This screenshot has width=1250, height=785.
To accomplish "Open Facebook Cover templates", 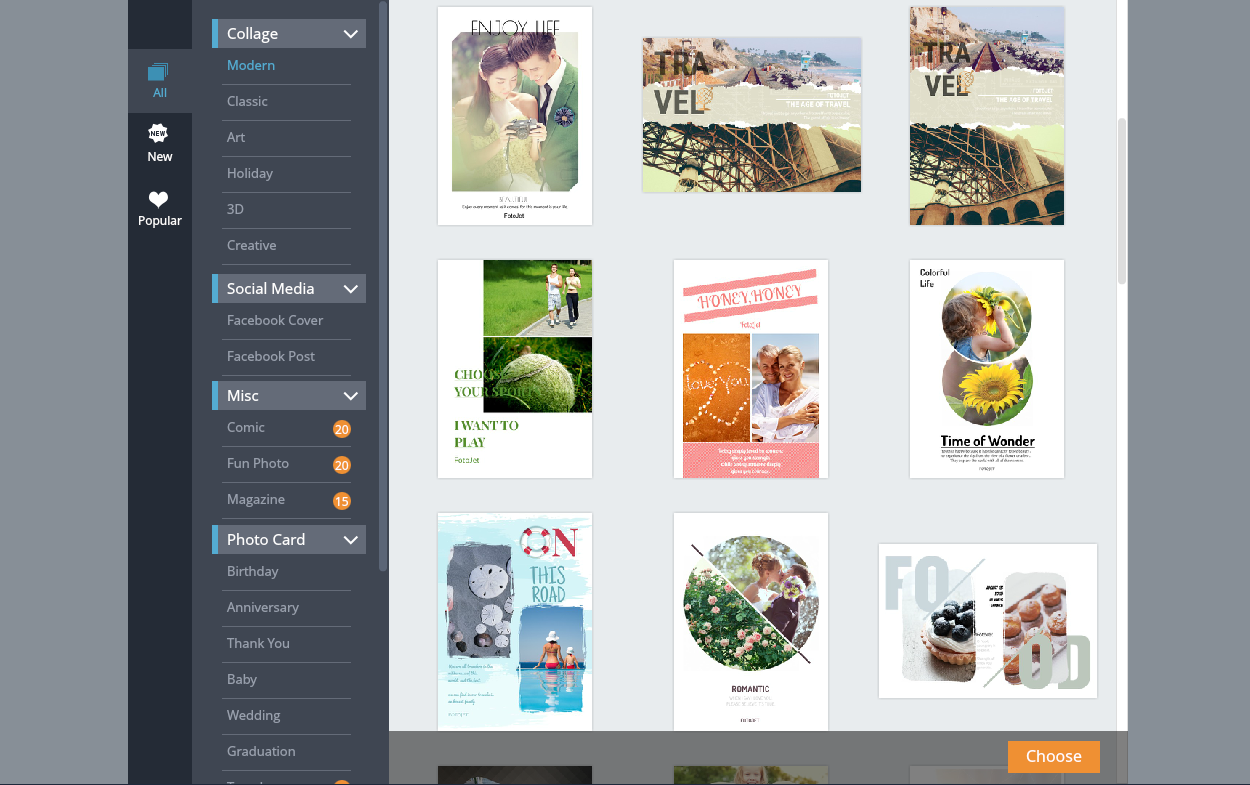I will coord(275,320).
